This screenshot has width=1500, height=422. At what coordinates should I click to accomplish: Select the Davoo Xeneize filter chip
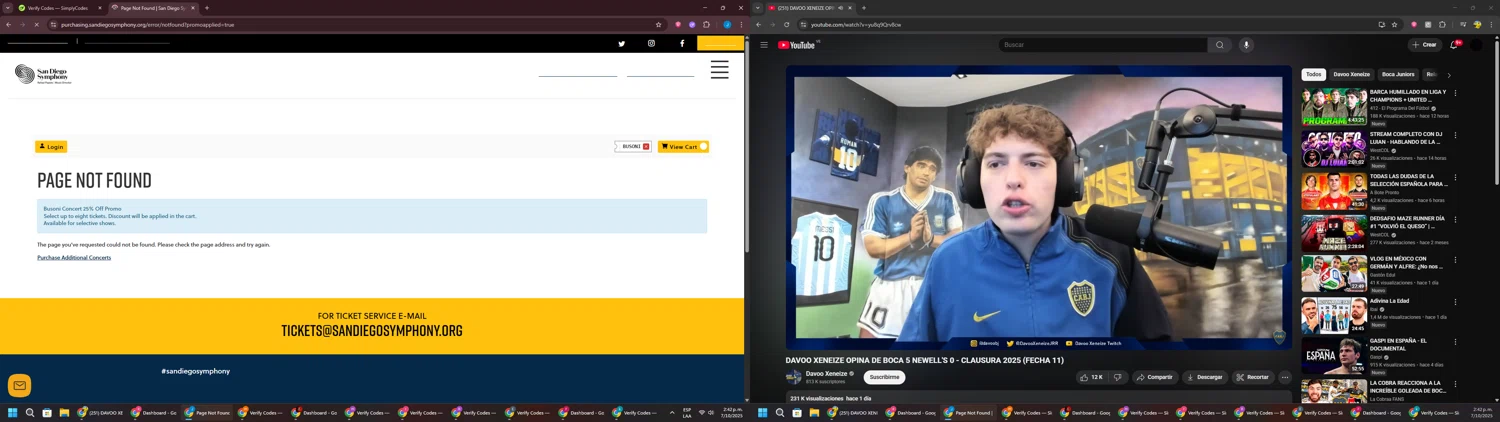point(1351,74)
